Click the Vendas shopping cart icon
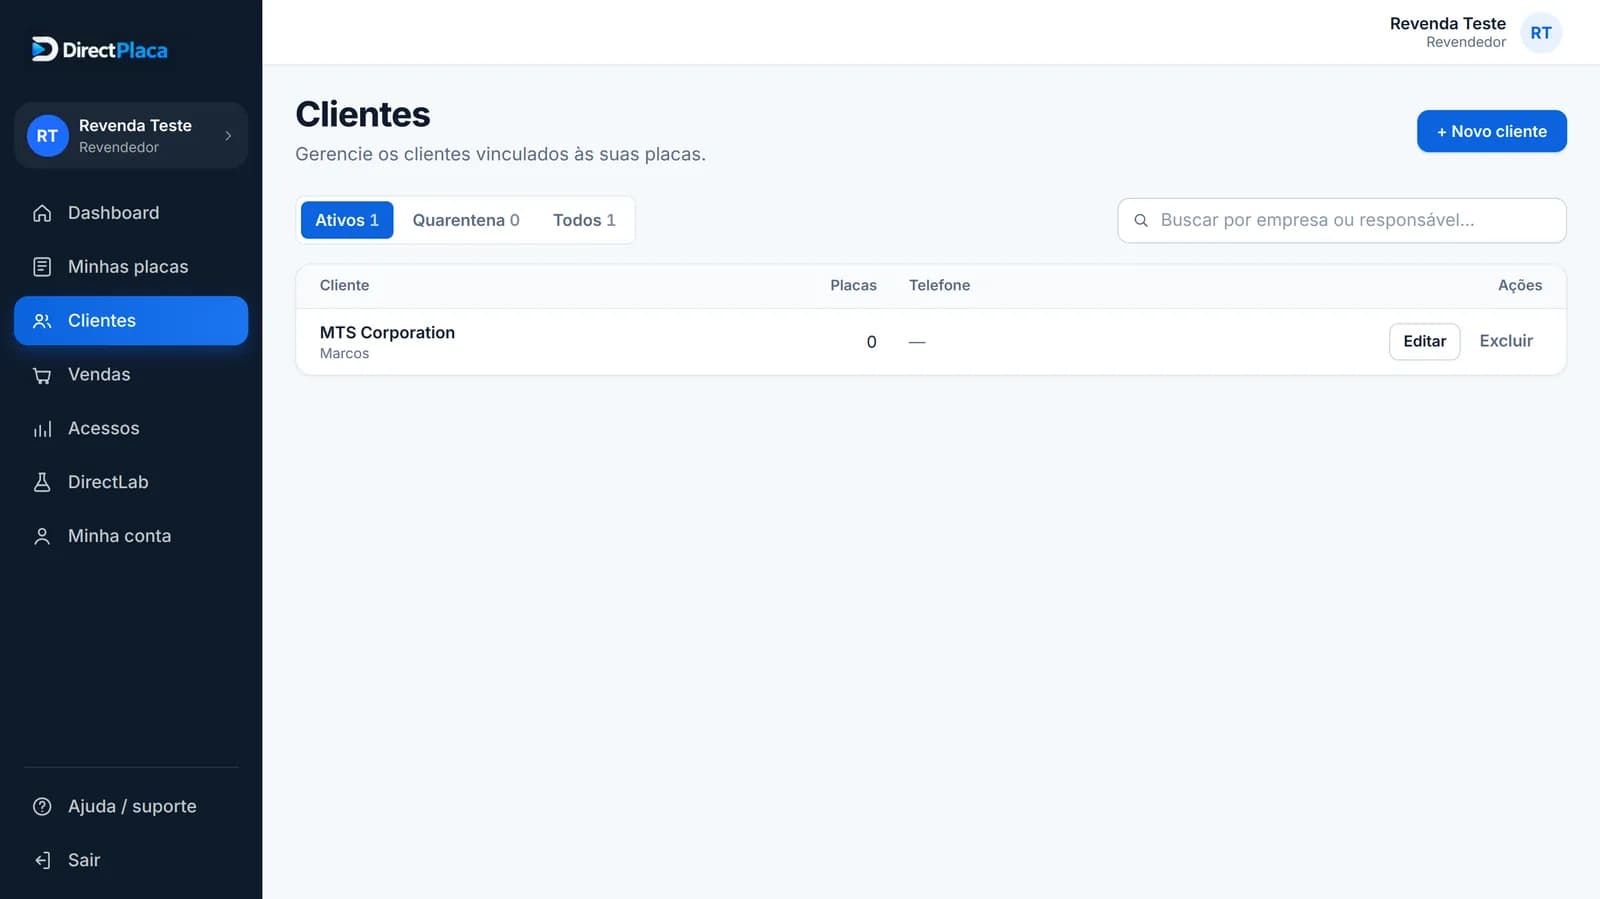Viewport: 1600px width, 899px height. [42, 375]
